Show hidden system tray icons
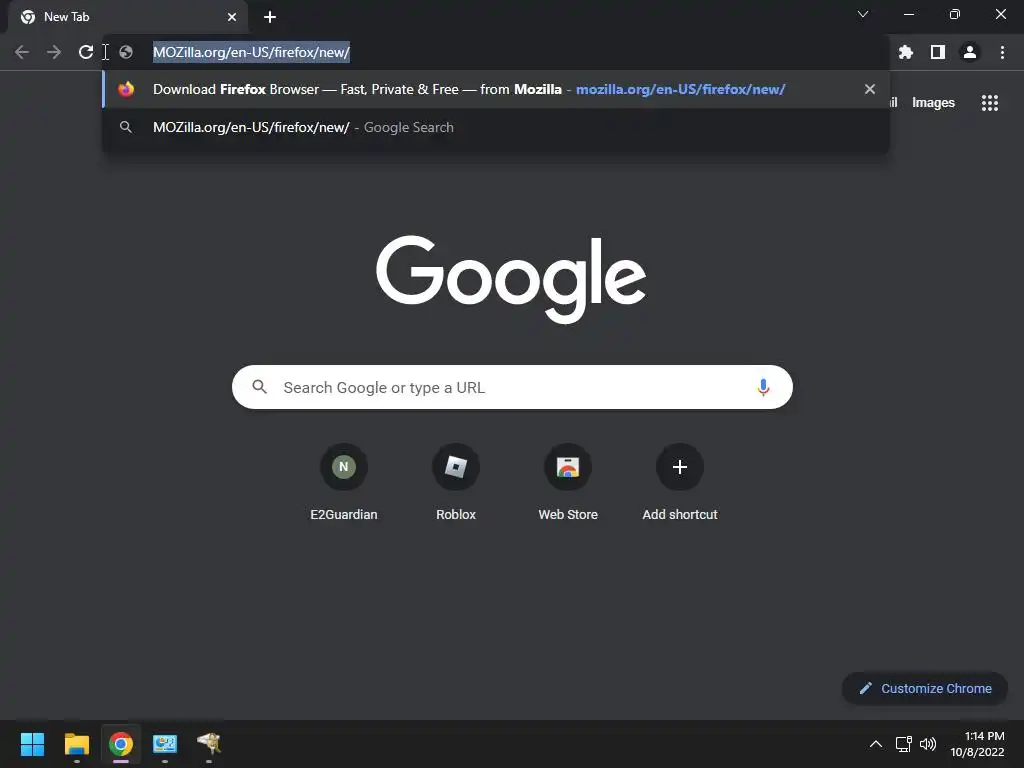The width and height of the screenshot is (1024, 768). (876, 744)
